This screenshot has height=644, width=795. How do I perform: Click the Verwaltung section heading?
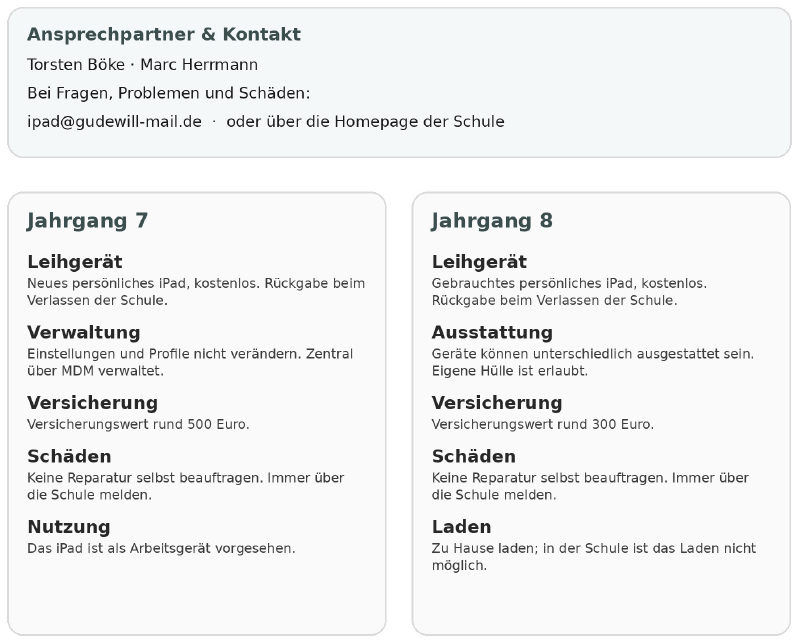tap(84, 332)
